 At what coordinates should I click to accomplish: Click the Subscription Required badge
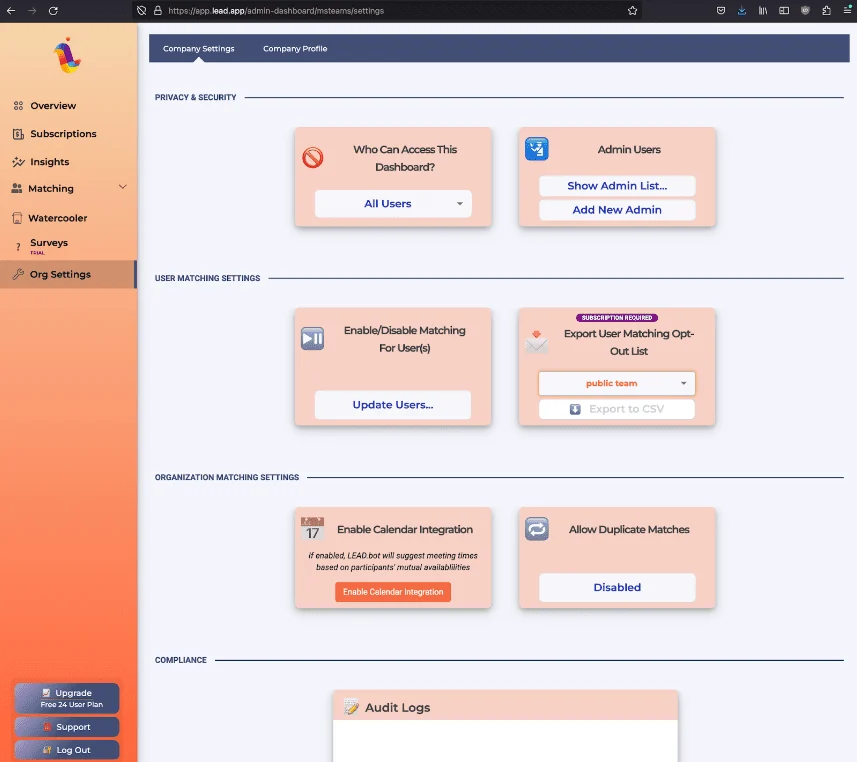617,318
